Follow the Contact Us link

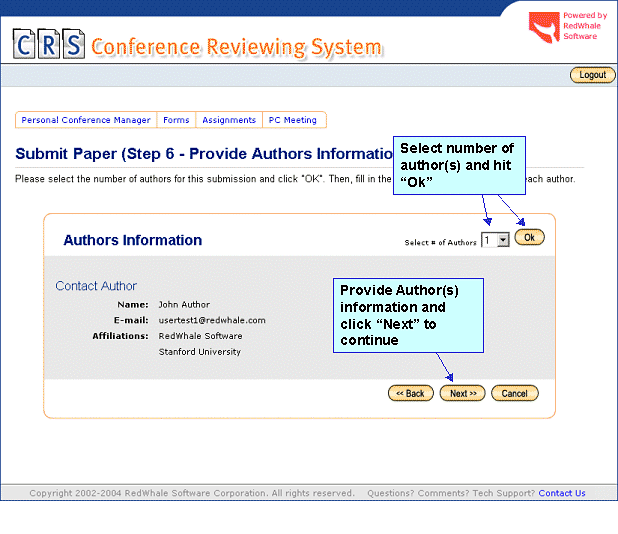pos(562,493)
